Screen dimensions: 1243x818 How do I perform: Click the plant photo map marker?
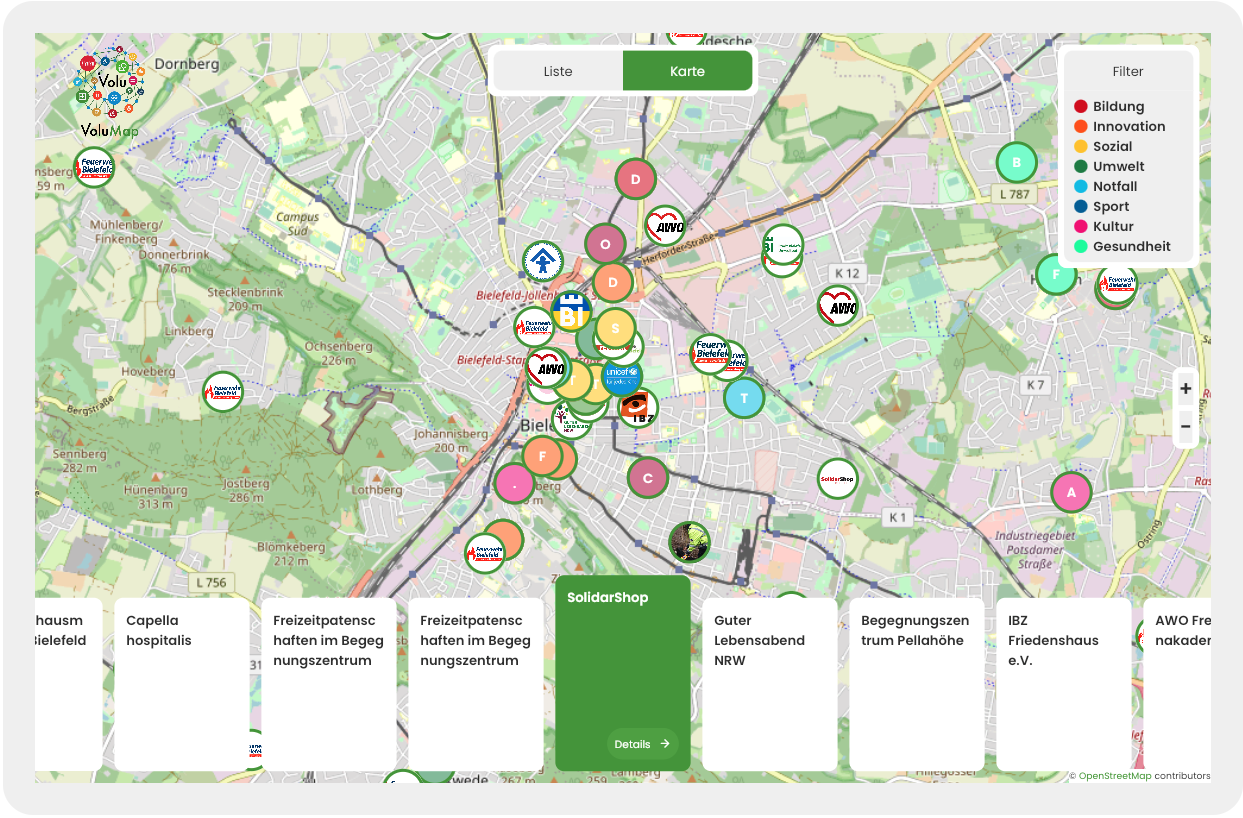coord(689,542)
